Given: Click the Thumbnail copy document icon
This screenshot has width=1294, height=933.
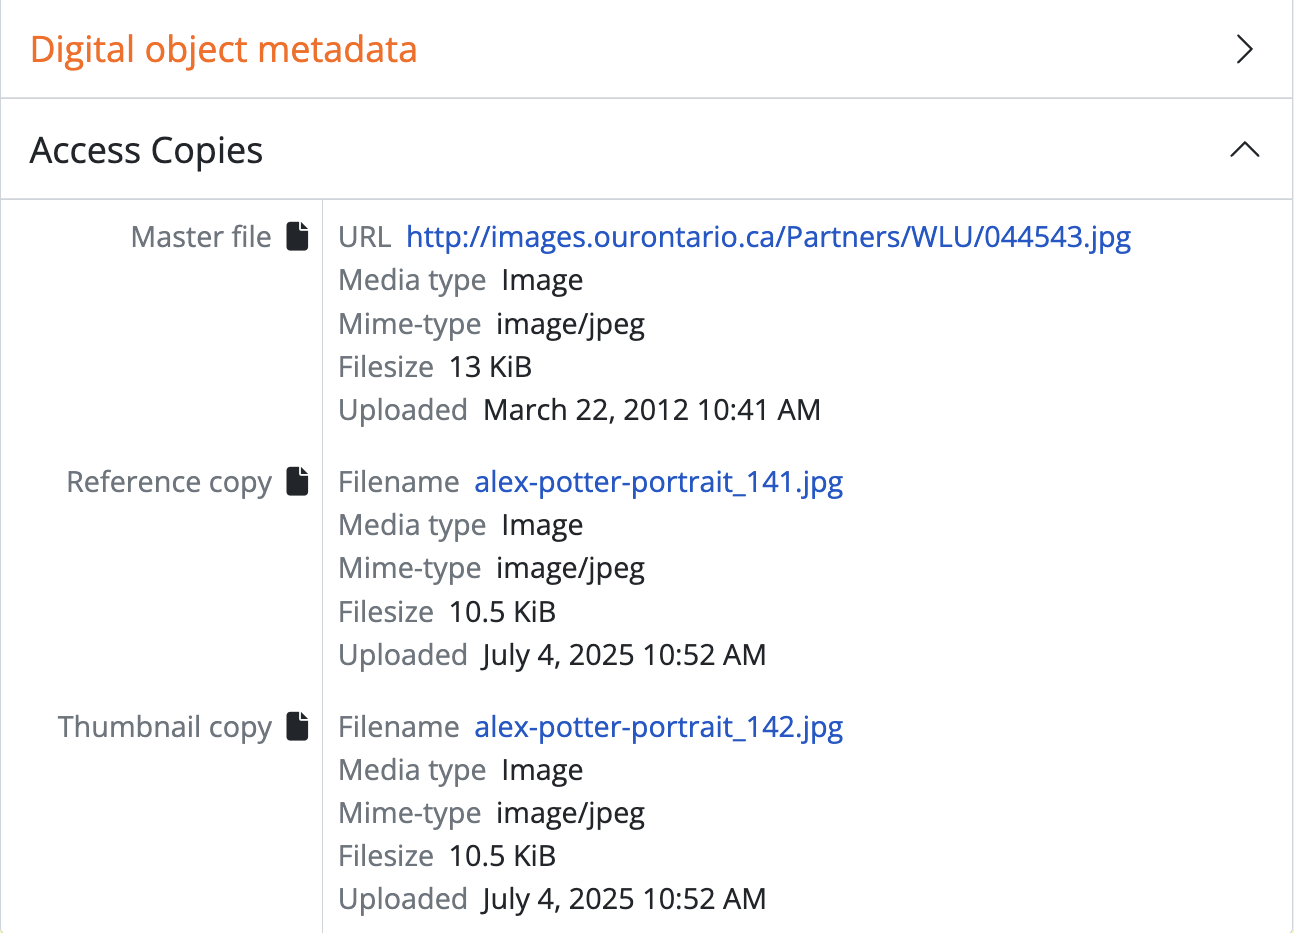Looking at the screenshot, I should (x=297, y=726).
